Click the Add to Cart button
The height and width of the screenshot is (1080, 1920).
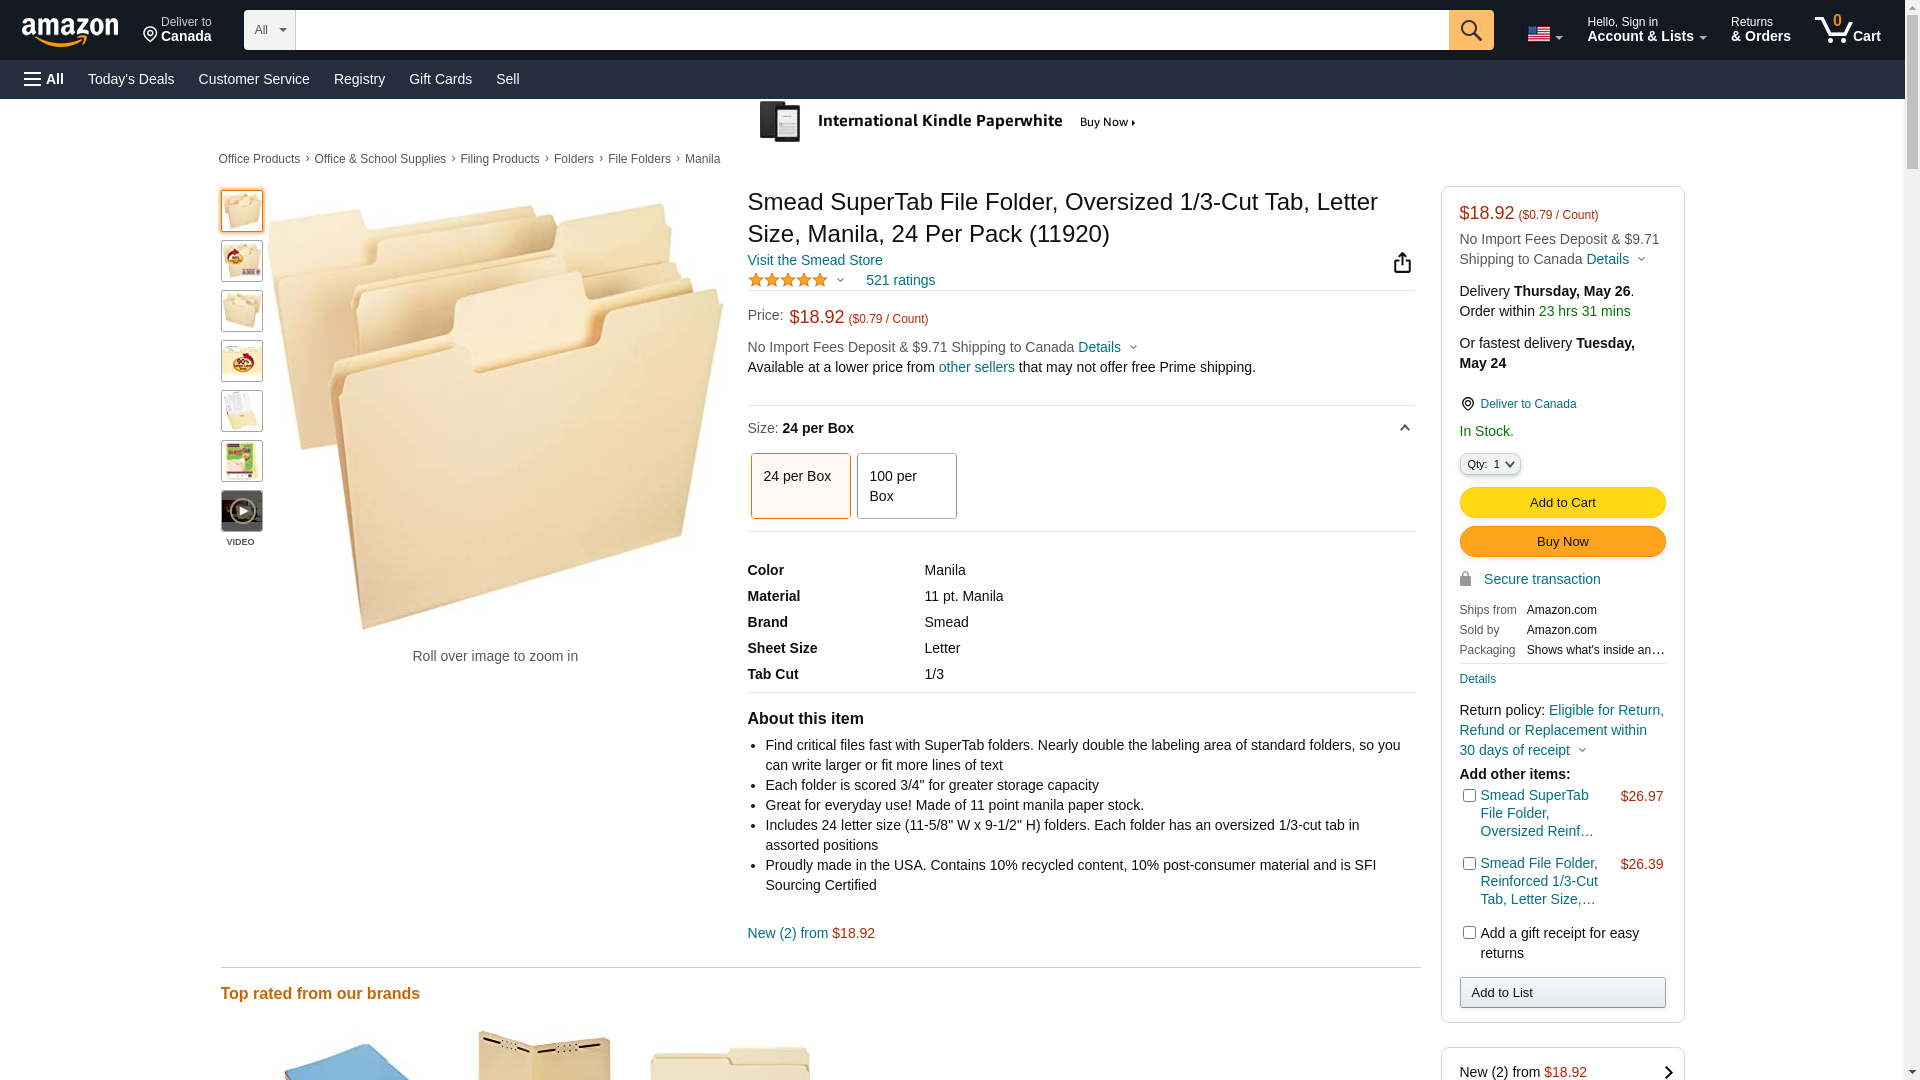click(x=1562, y=503)
